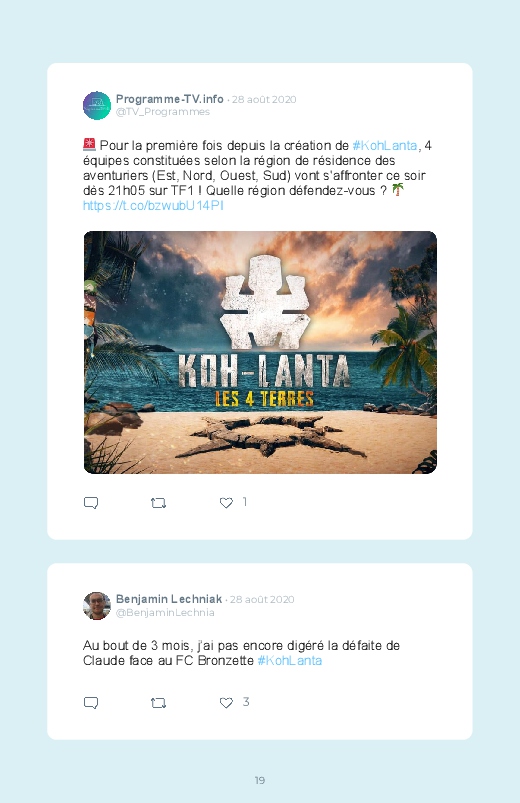The image size is (520, 803).
Task: Click the reply icon on Benjamin Lechniak's tweet
Action: point(91,703)
